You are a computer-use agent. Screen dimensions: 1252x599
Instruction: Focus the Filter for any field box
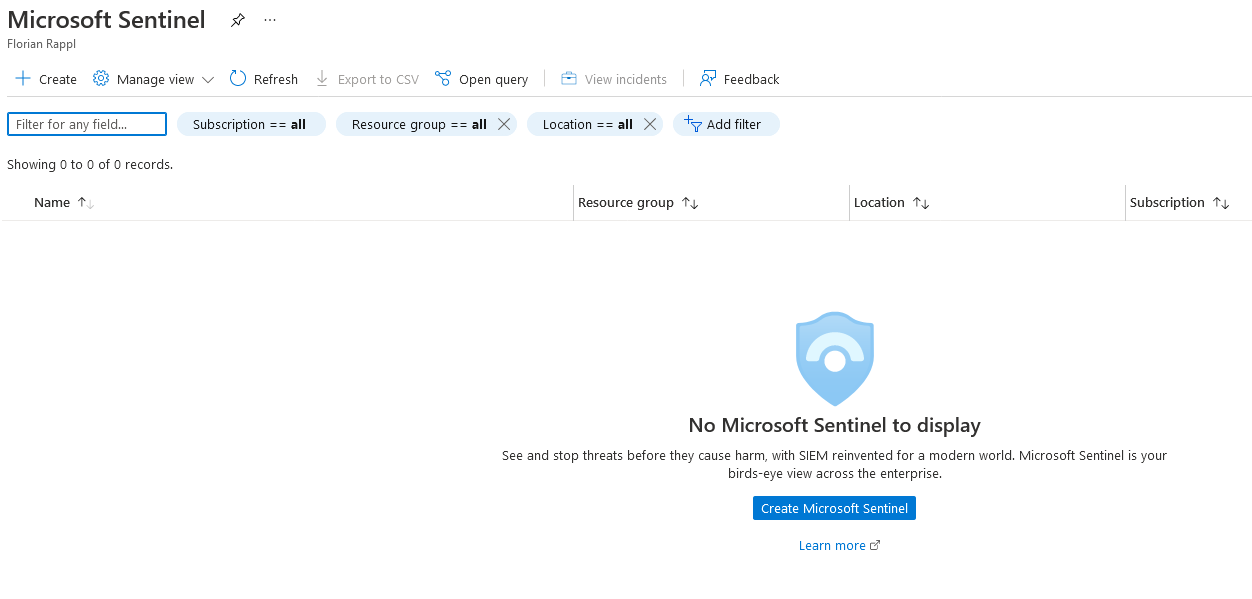(87, 124)
